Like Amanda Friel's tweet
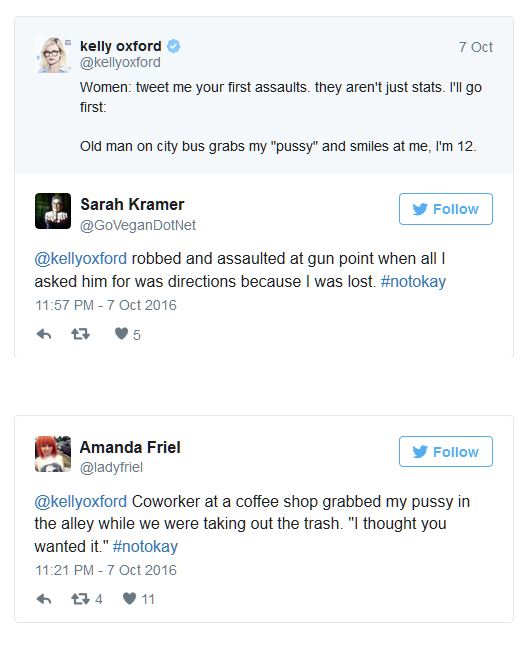The height and width of the screenshot is (646, 531). click(129, 598)
